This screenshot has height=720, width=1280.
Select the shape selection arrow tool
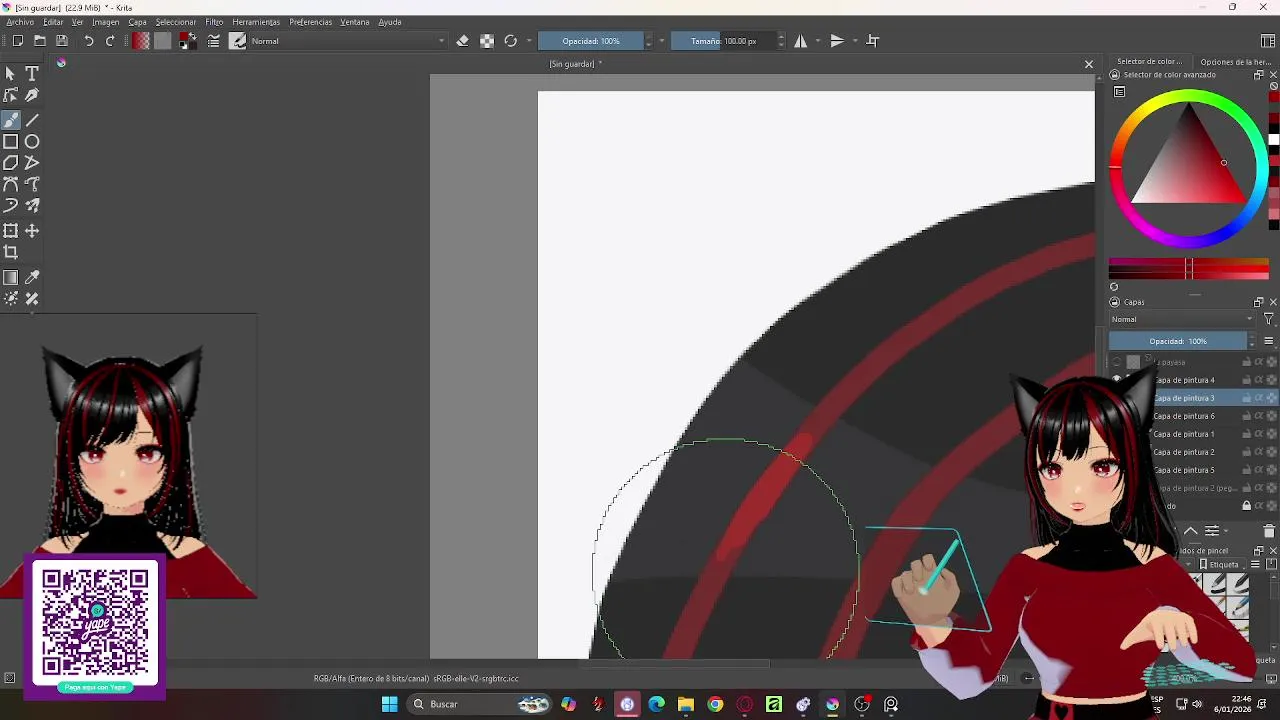click(10, 73)
